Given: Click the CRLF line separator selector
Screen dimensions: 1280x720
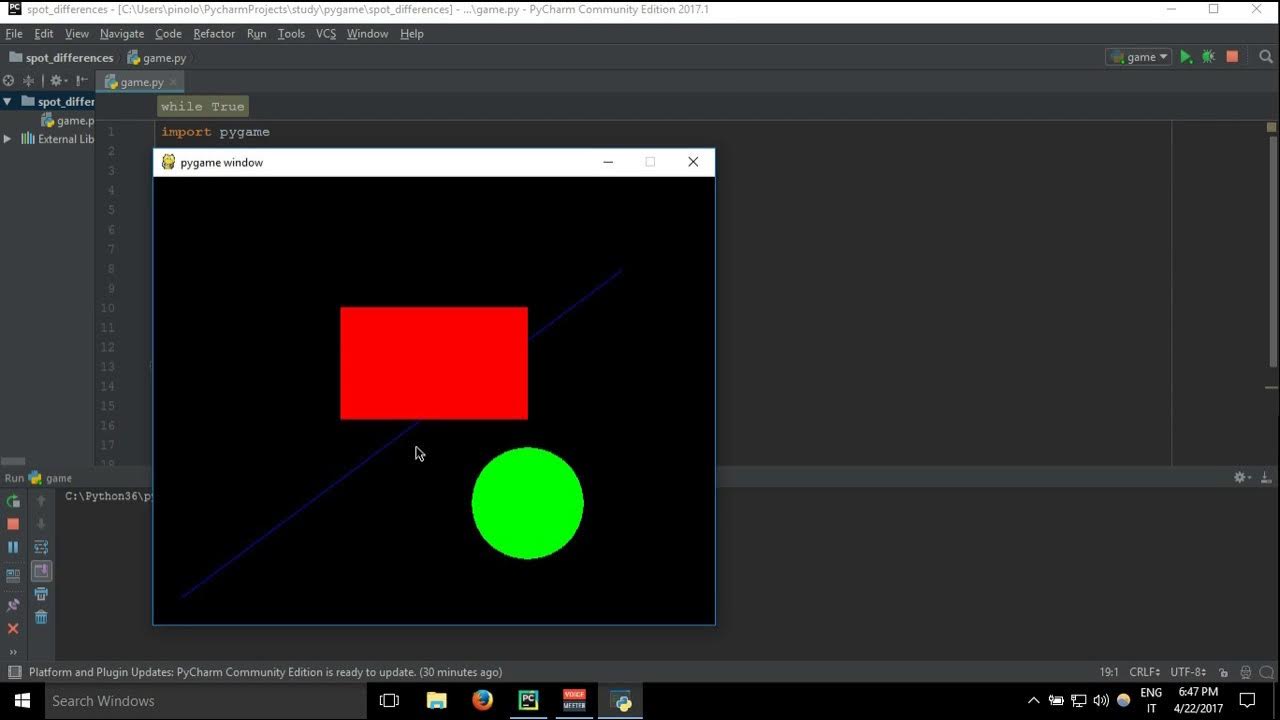Looking at the screenshot, I should click(x=1145, y=672).
